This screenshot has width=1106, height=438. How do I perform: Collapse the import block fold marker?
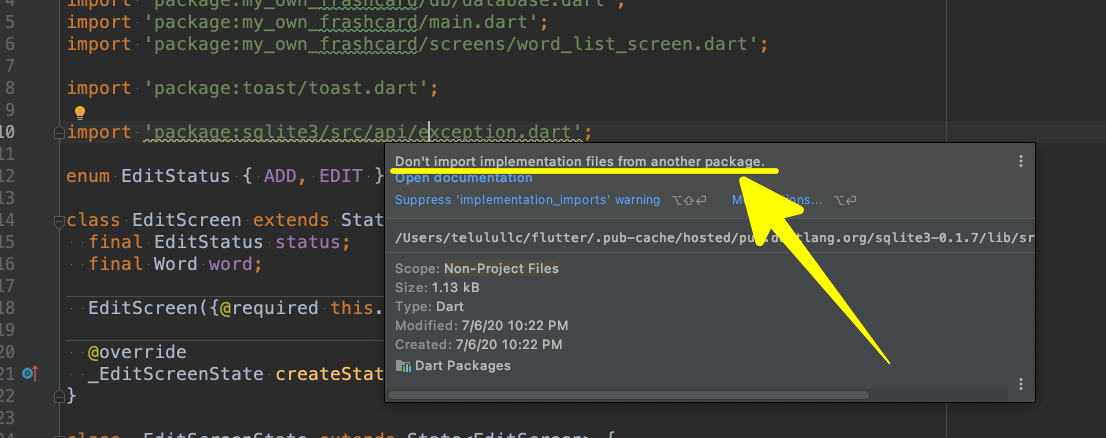(x=60, y=133)
